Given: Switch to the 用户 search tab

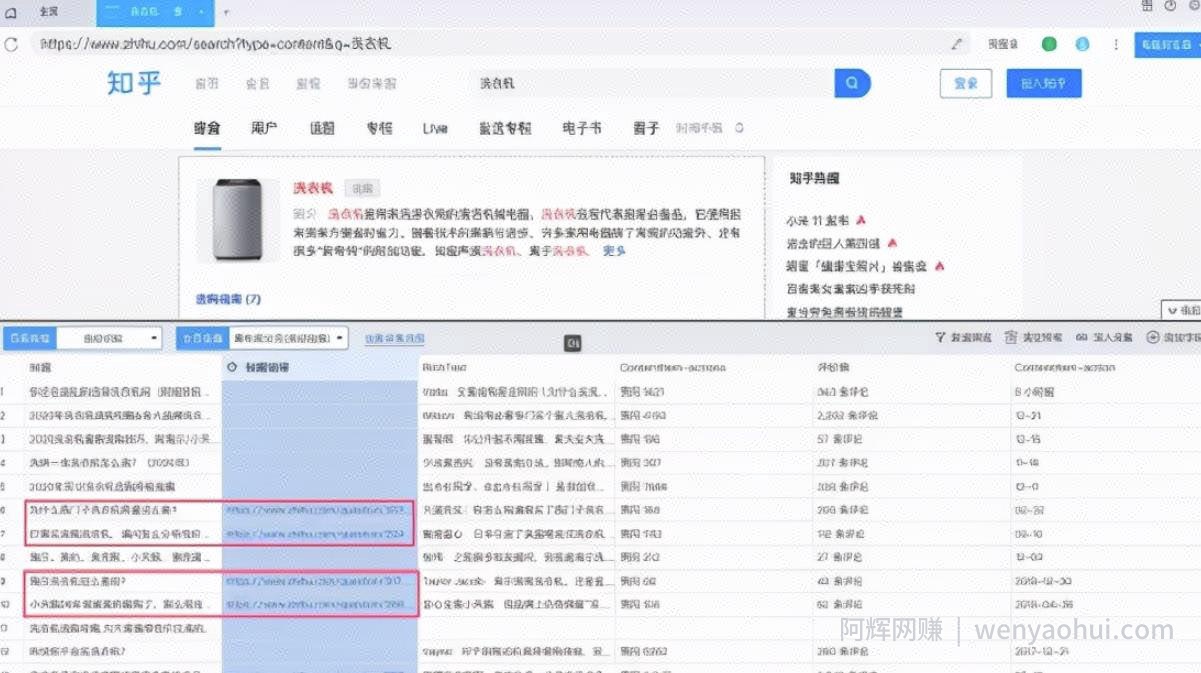Looking at the screenshot, I should (x=264, y=128).
